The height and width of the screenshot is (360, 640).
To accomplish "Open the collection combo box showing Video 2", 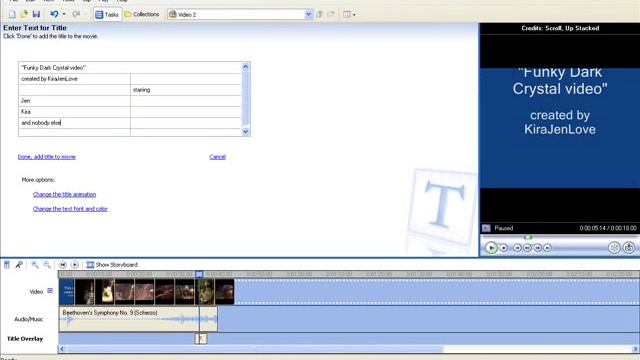I will pos(240,14).
